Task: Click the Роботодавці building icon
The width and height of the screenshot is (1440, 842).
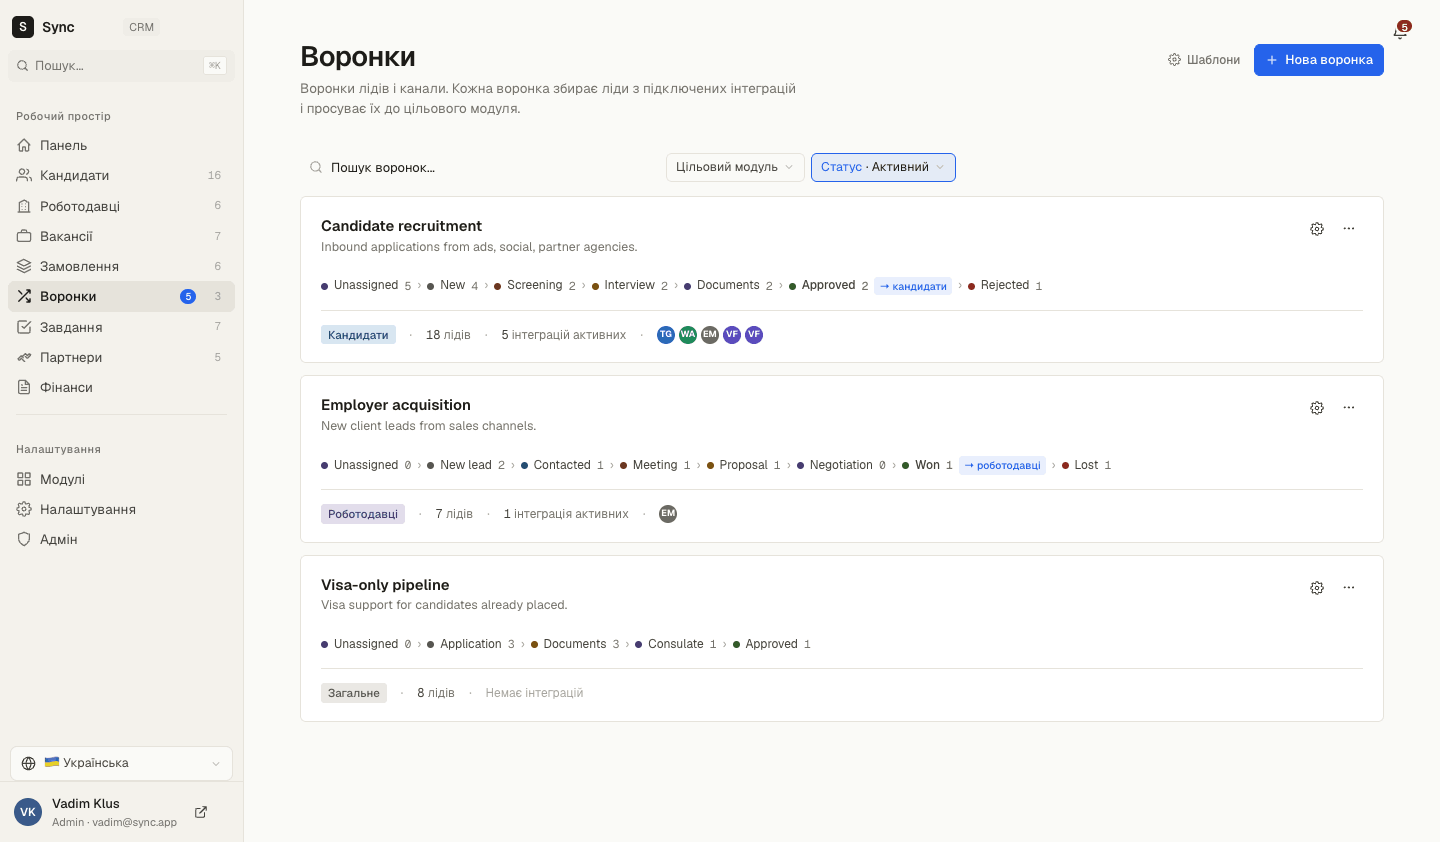Action: click(x=24, y=206)
